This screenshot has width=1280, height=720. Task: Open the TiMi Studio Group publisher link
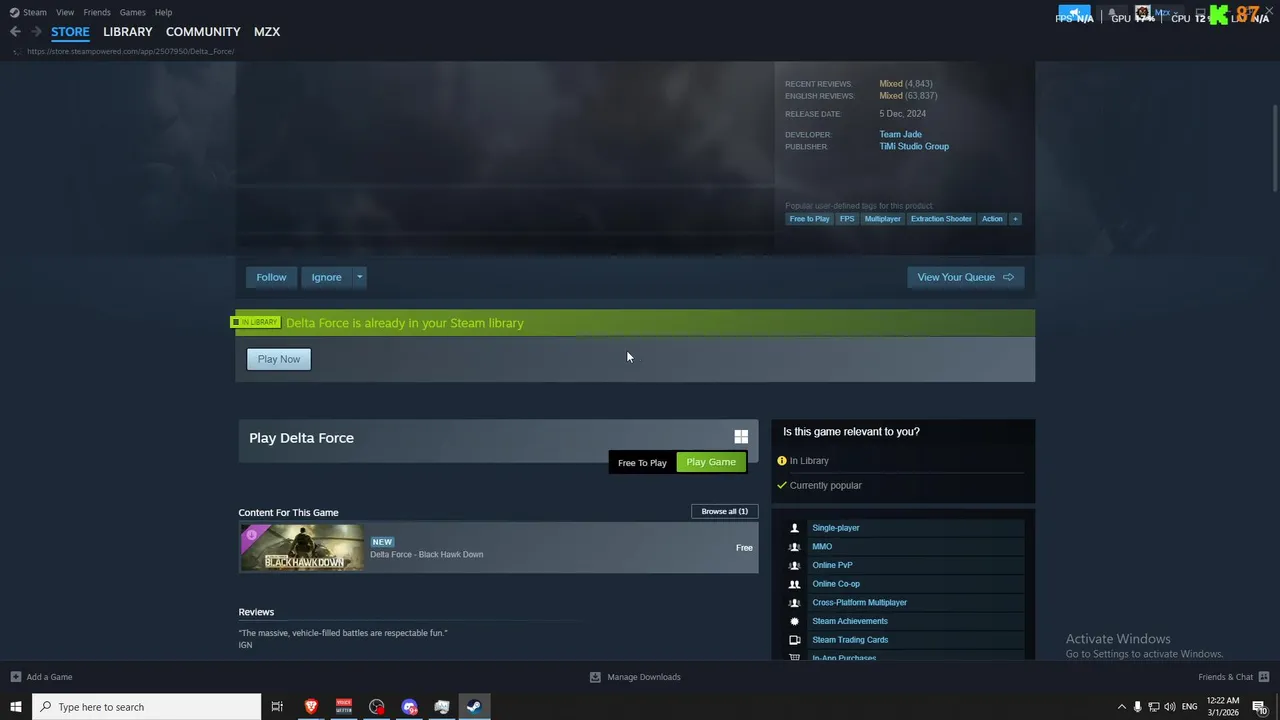click(x=914, y=146)
